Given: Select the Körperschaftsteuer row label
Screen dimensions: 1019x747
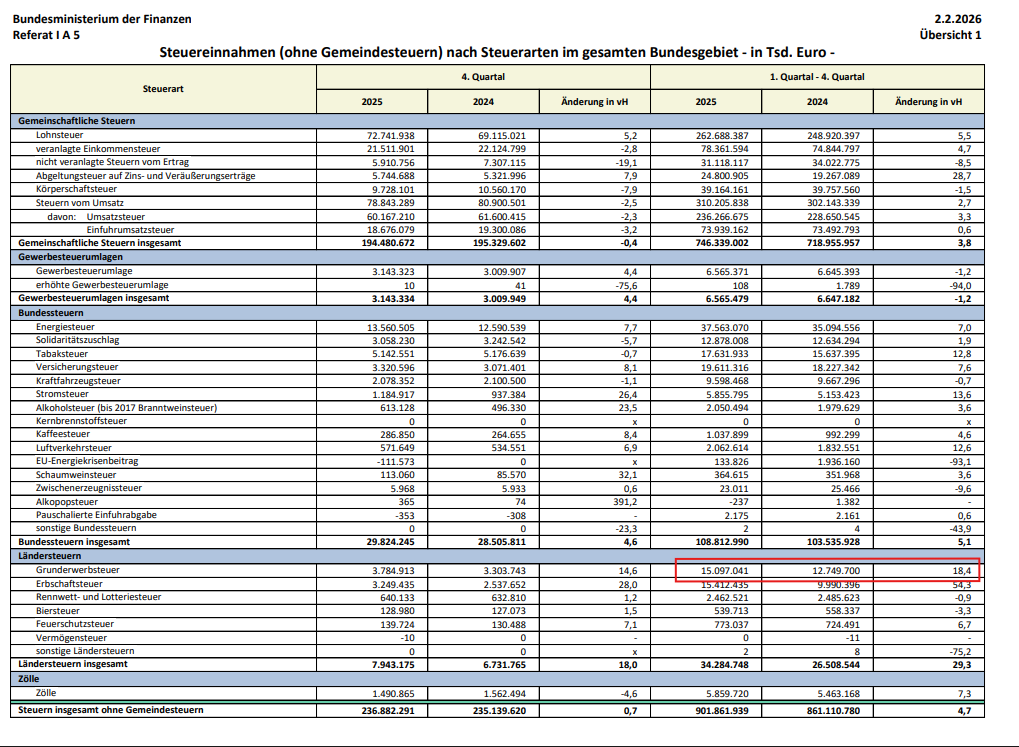Looking at the screenshot, I should click(x=76, y=189).
